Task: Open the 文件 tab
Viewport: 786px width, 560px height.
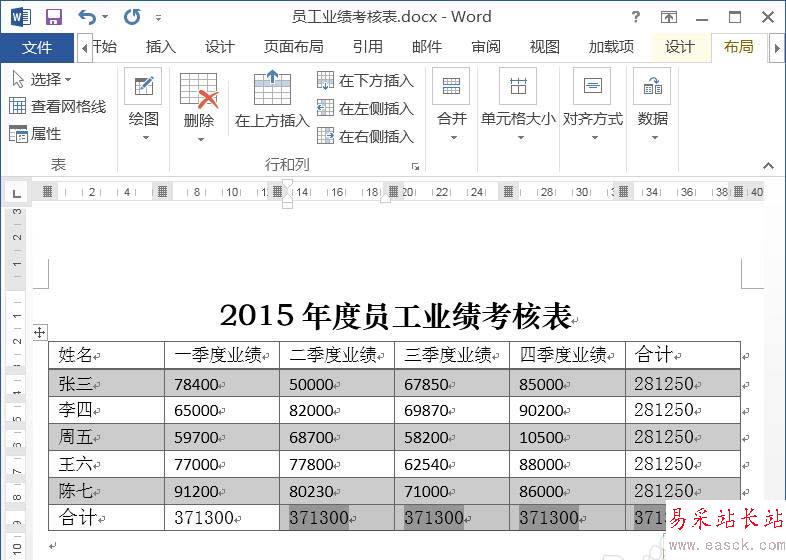Action: click(37, 48)
